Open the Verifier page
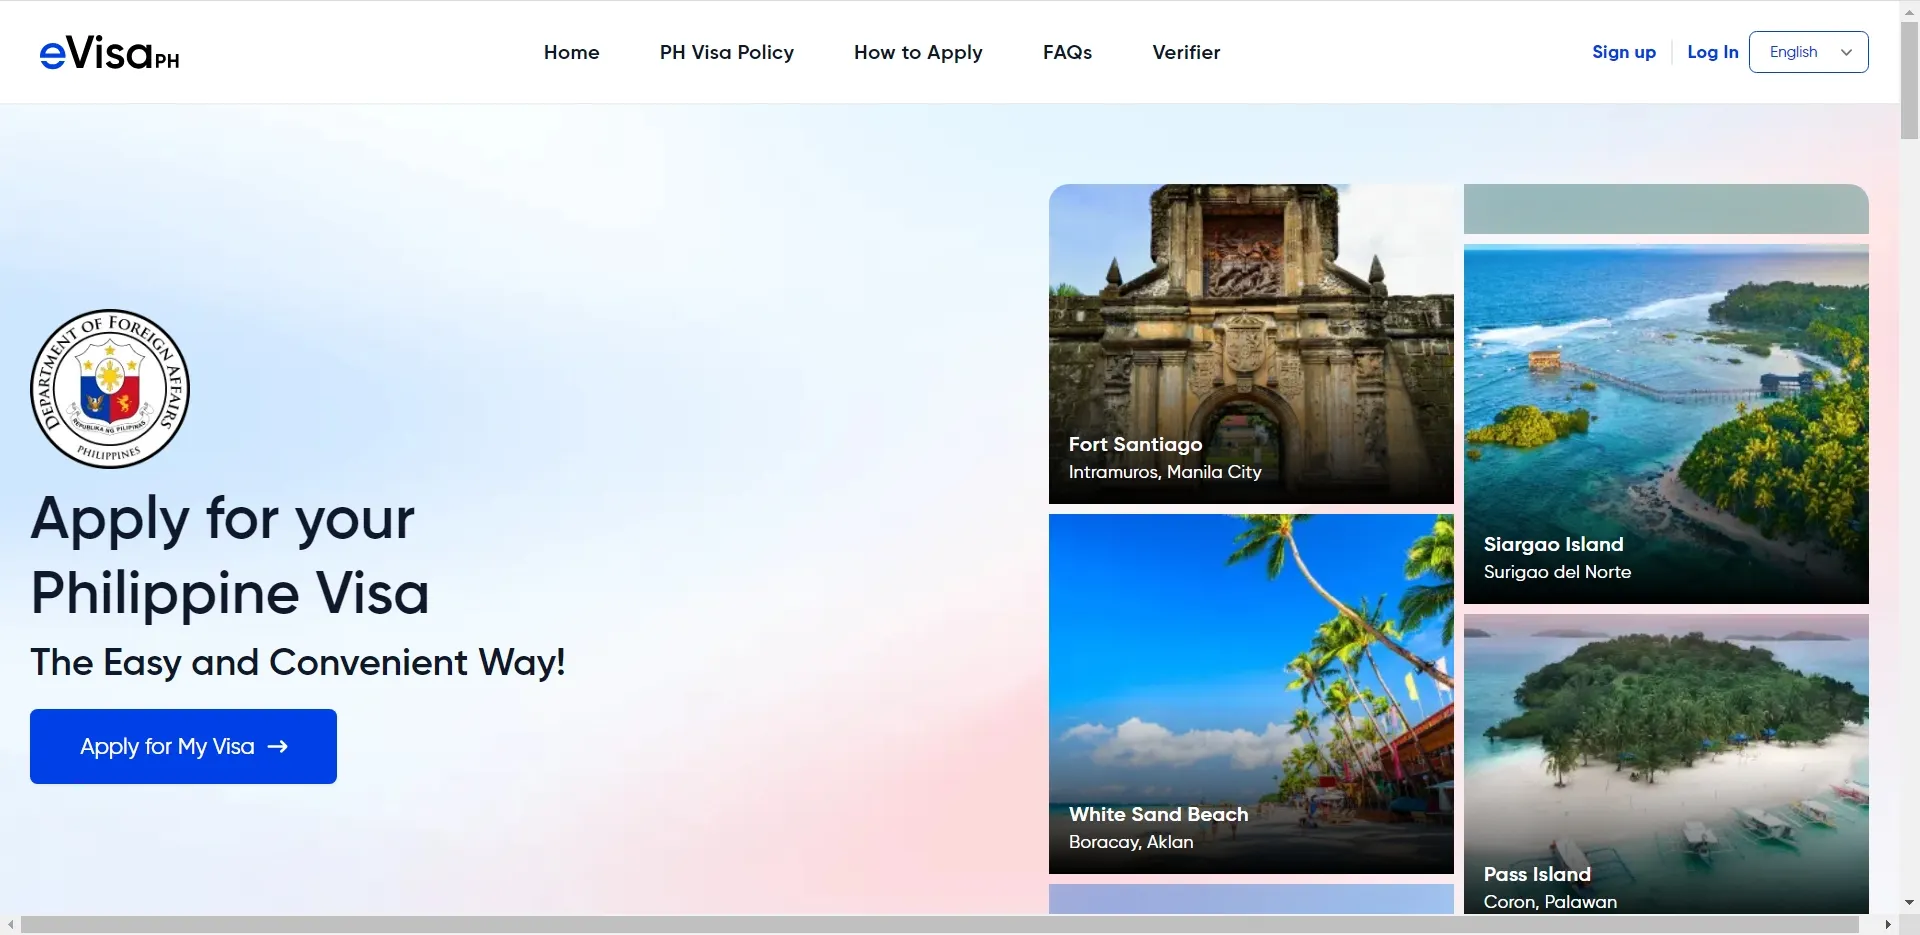 pyautogui.click(x=1185, y=52)
